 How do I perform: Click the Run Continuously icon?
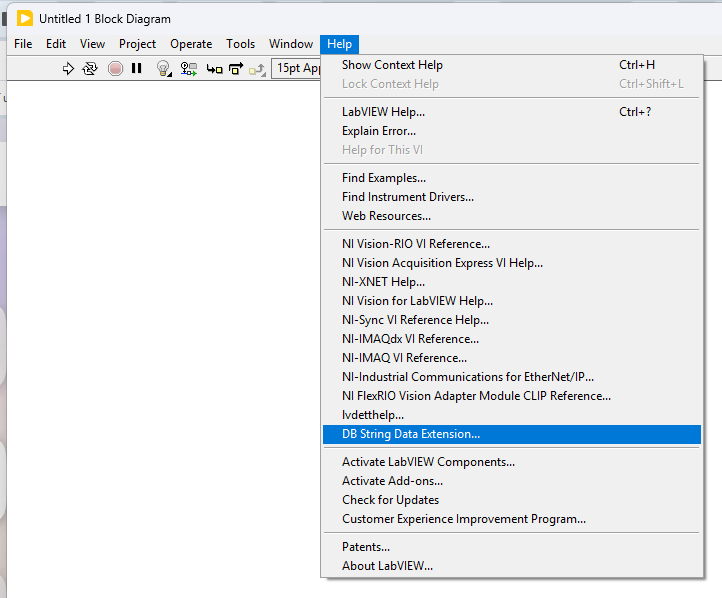90,69
